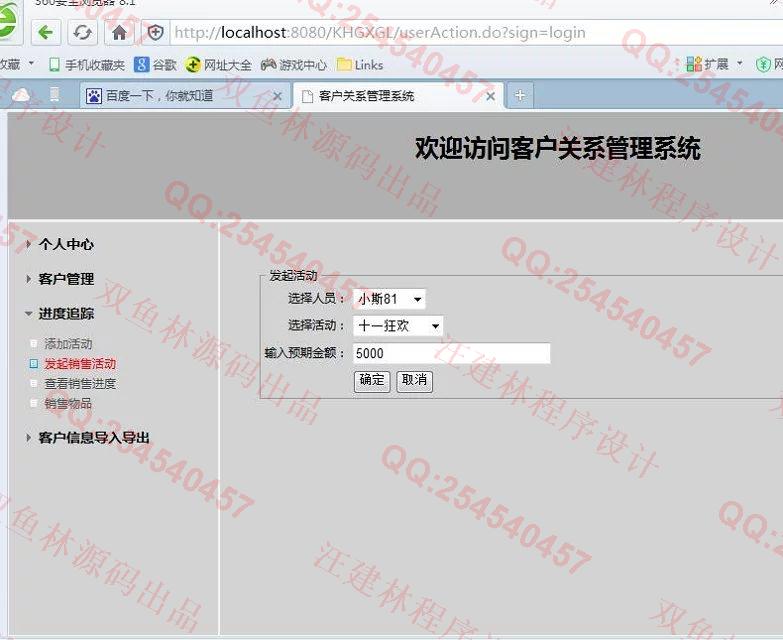Reload the page with the refresh icon

pyautogui.click(x=82, y=33)
